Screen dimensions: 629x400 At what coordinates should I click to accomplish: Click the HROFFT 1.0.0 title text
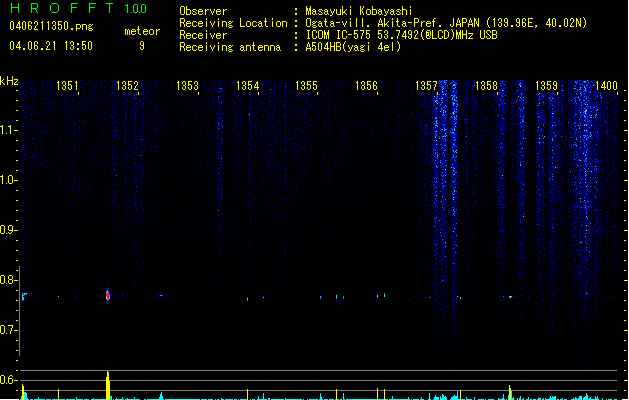(x=79, y=8)
